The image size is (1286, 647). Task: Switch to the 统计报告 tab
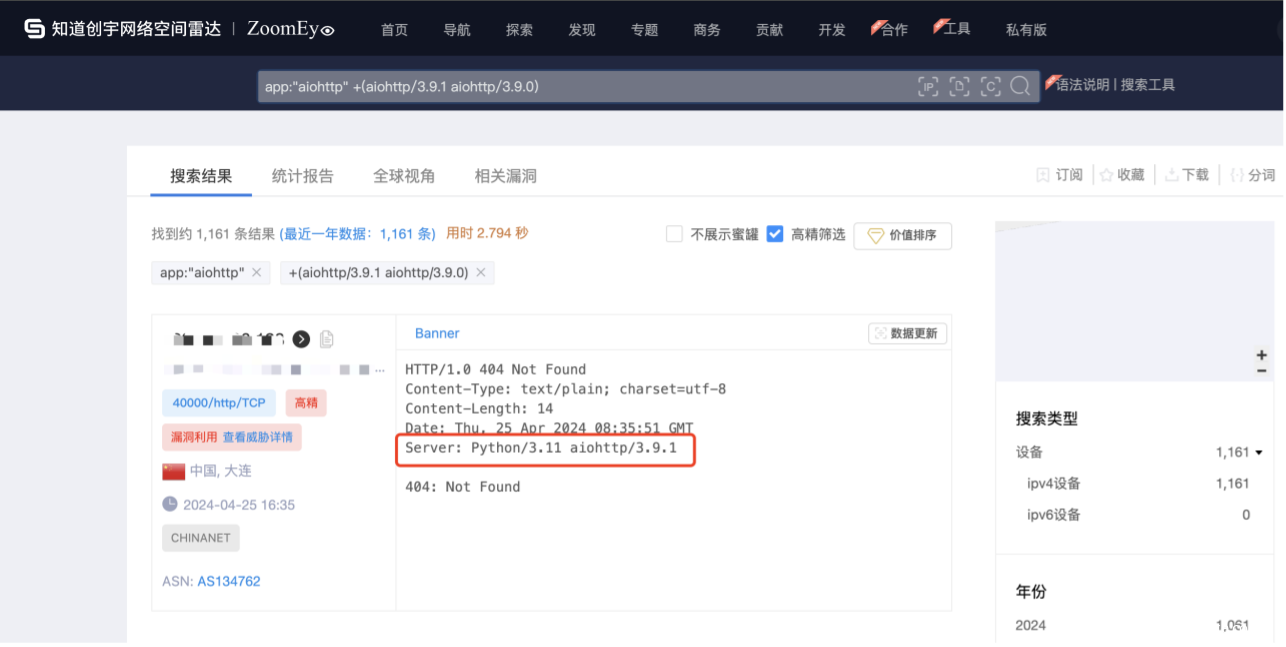(x=302, y=176)
